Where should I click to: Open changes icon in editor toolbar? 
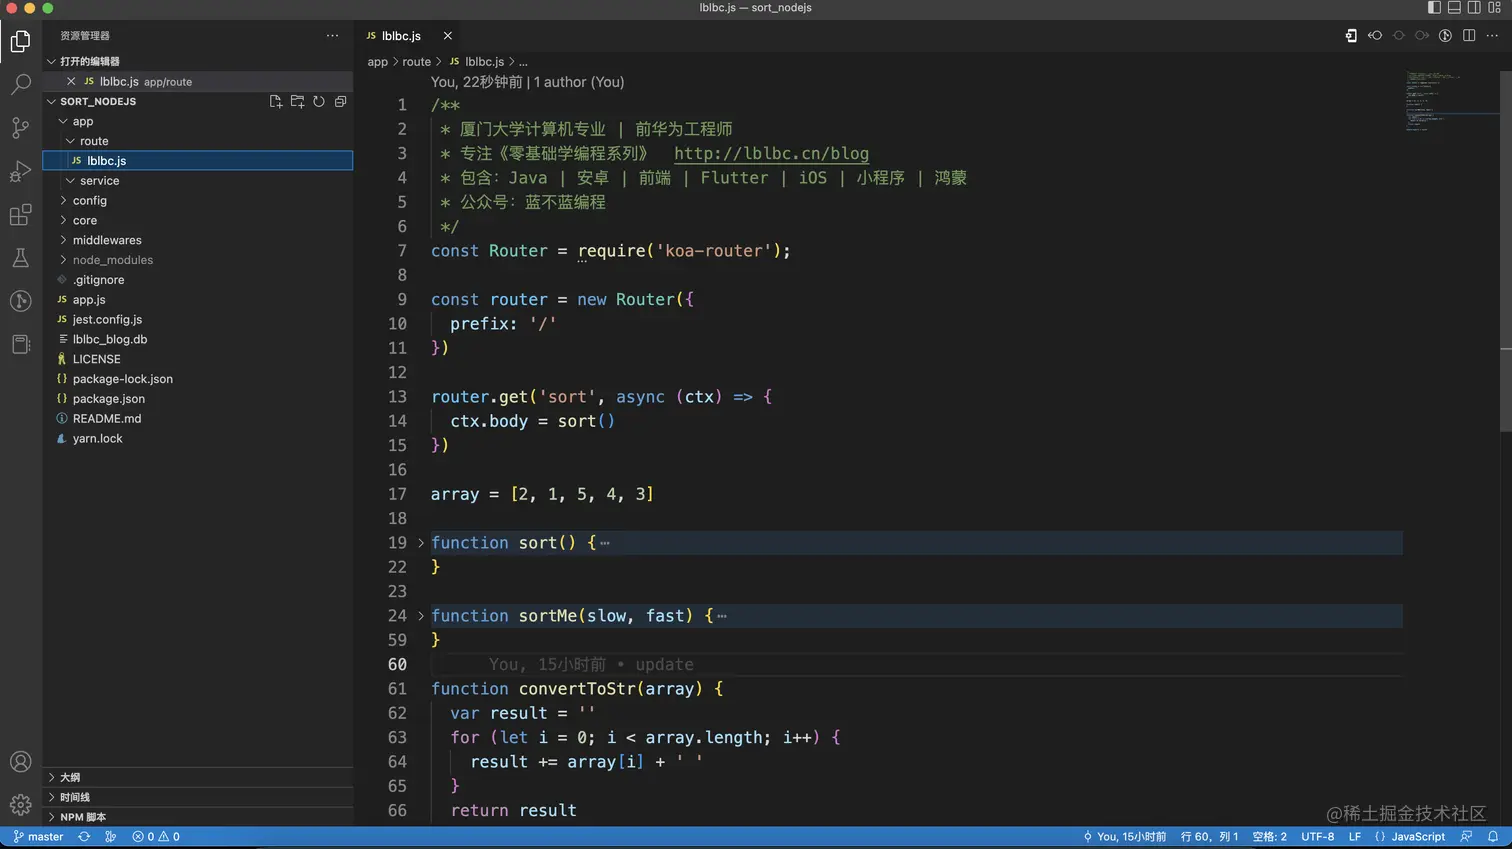(1351, 35)
